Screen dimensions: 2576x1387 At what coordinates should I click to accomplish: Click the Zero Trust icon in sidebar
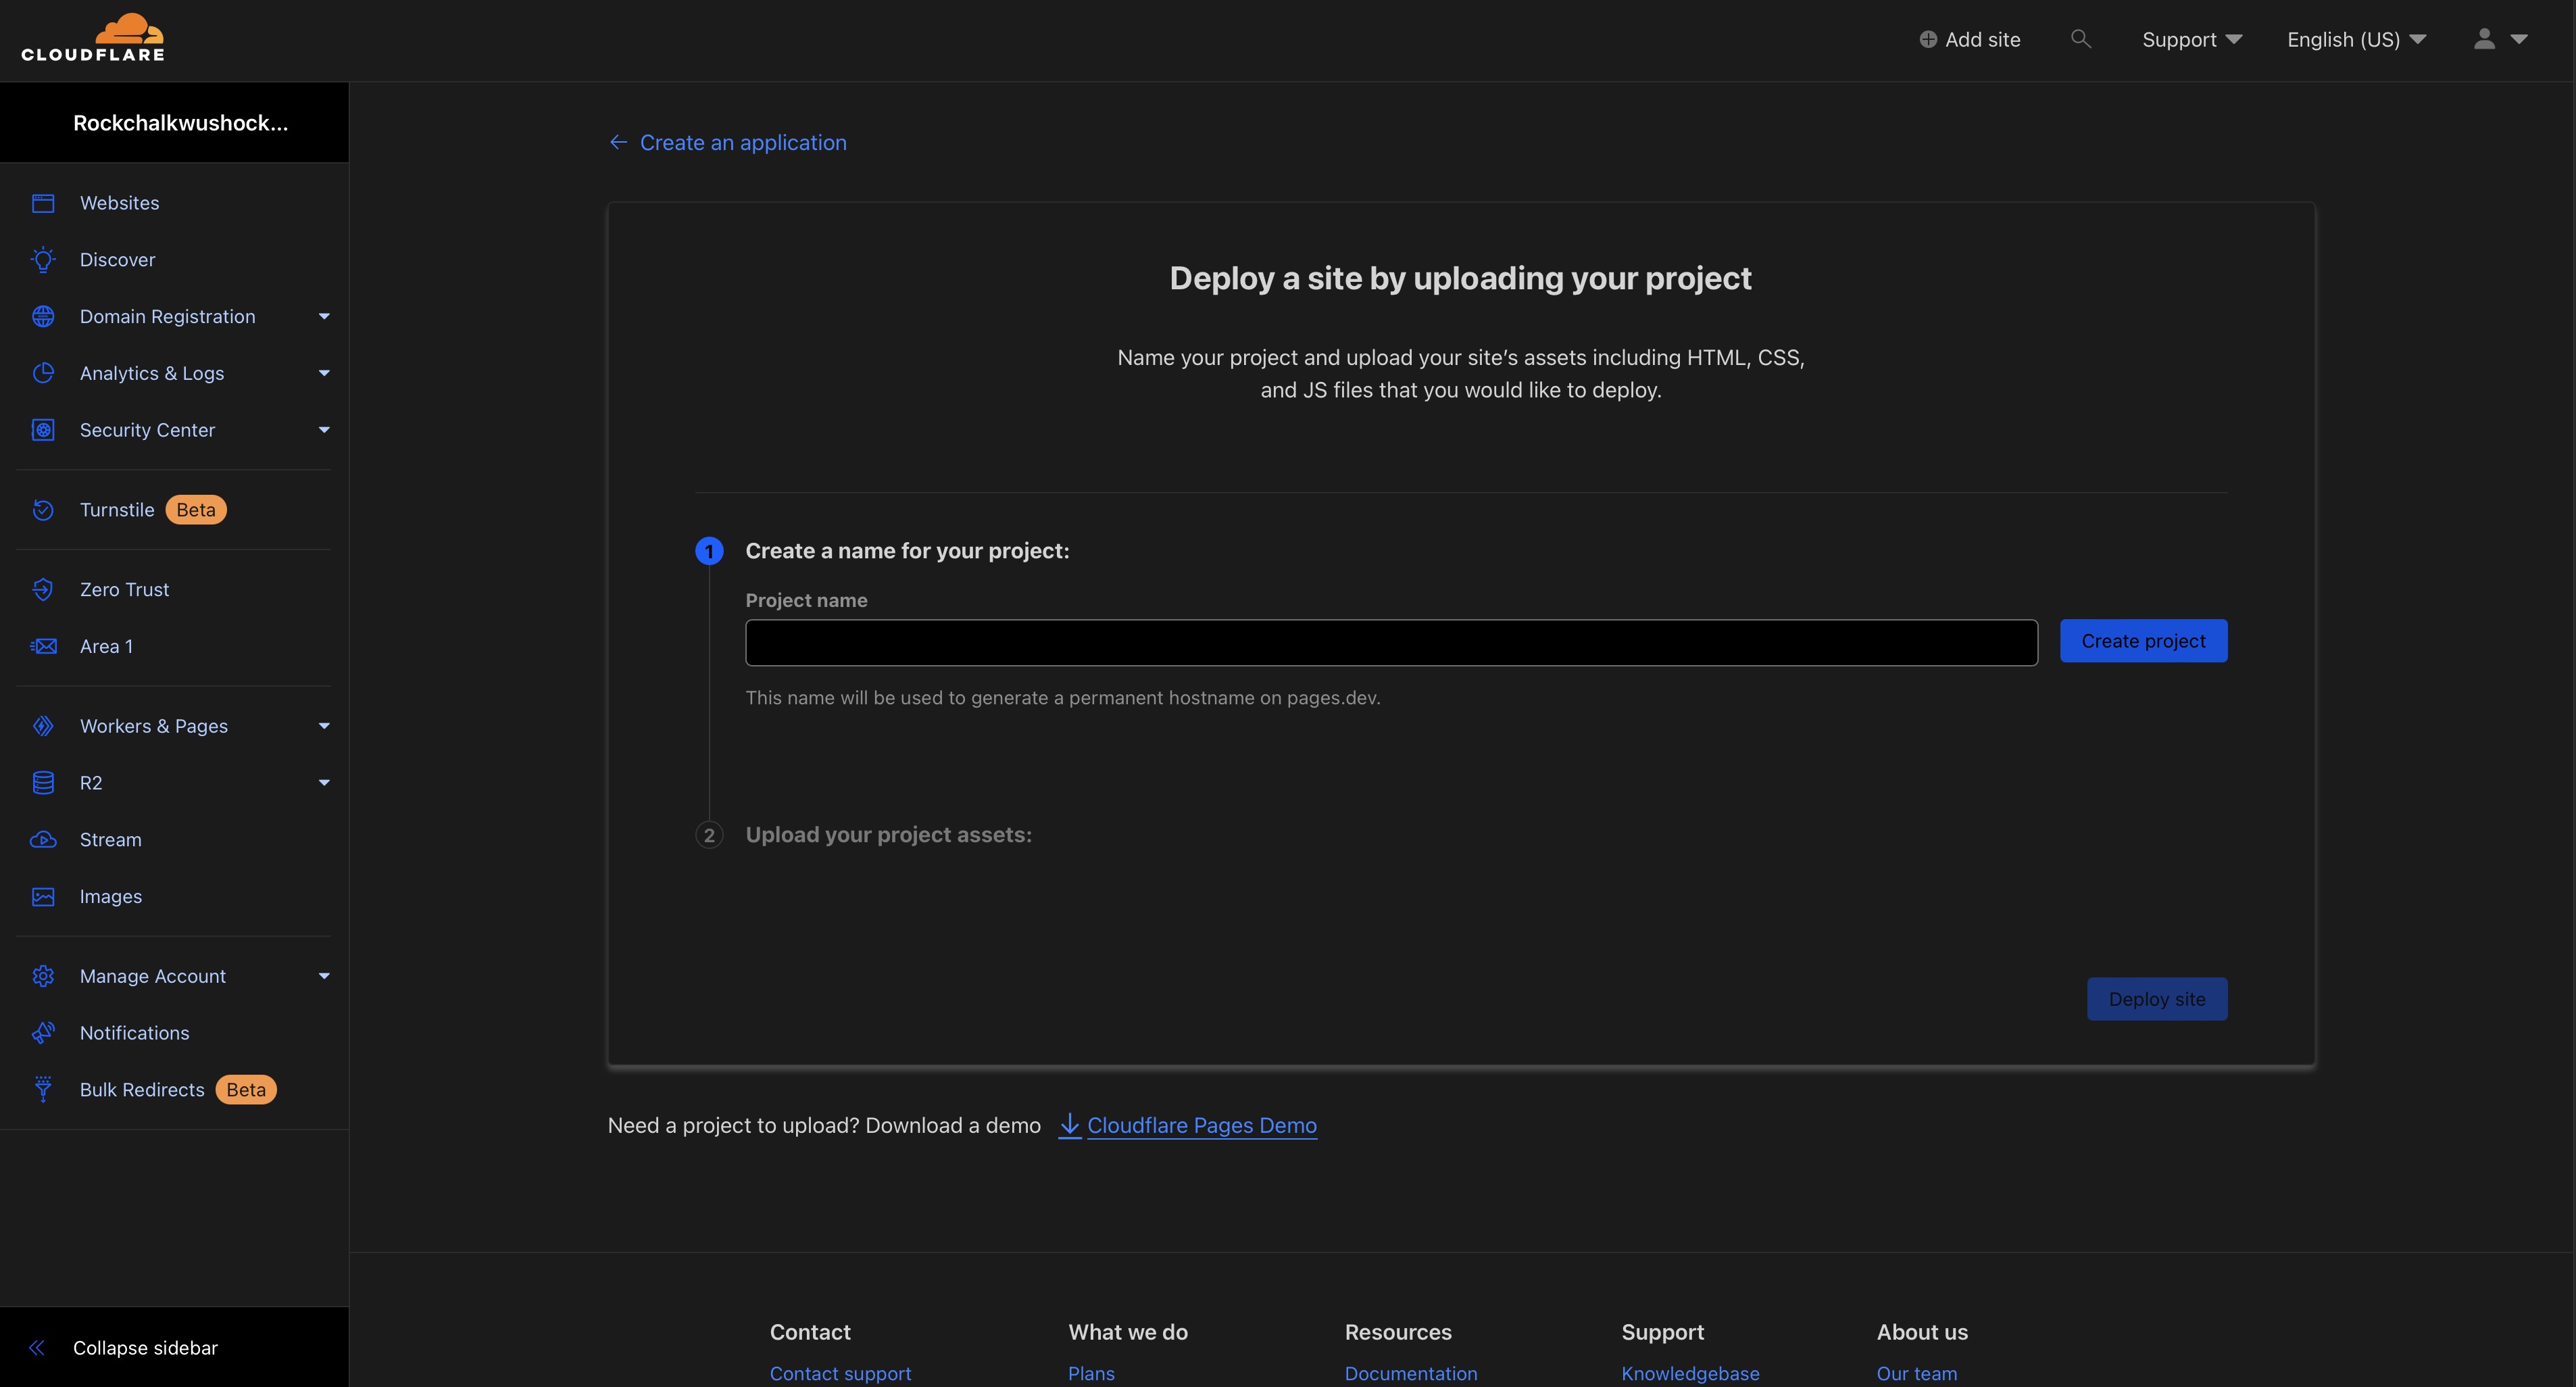pos(41,589)
